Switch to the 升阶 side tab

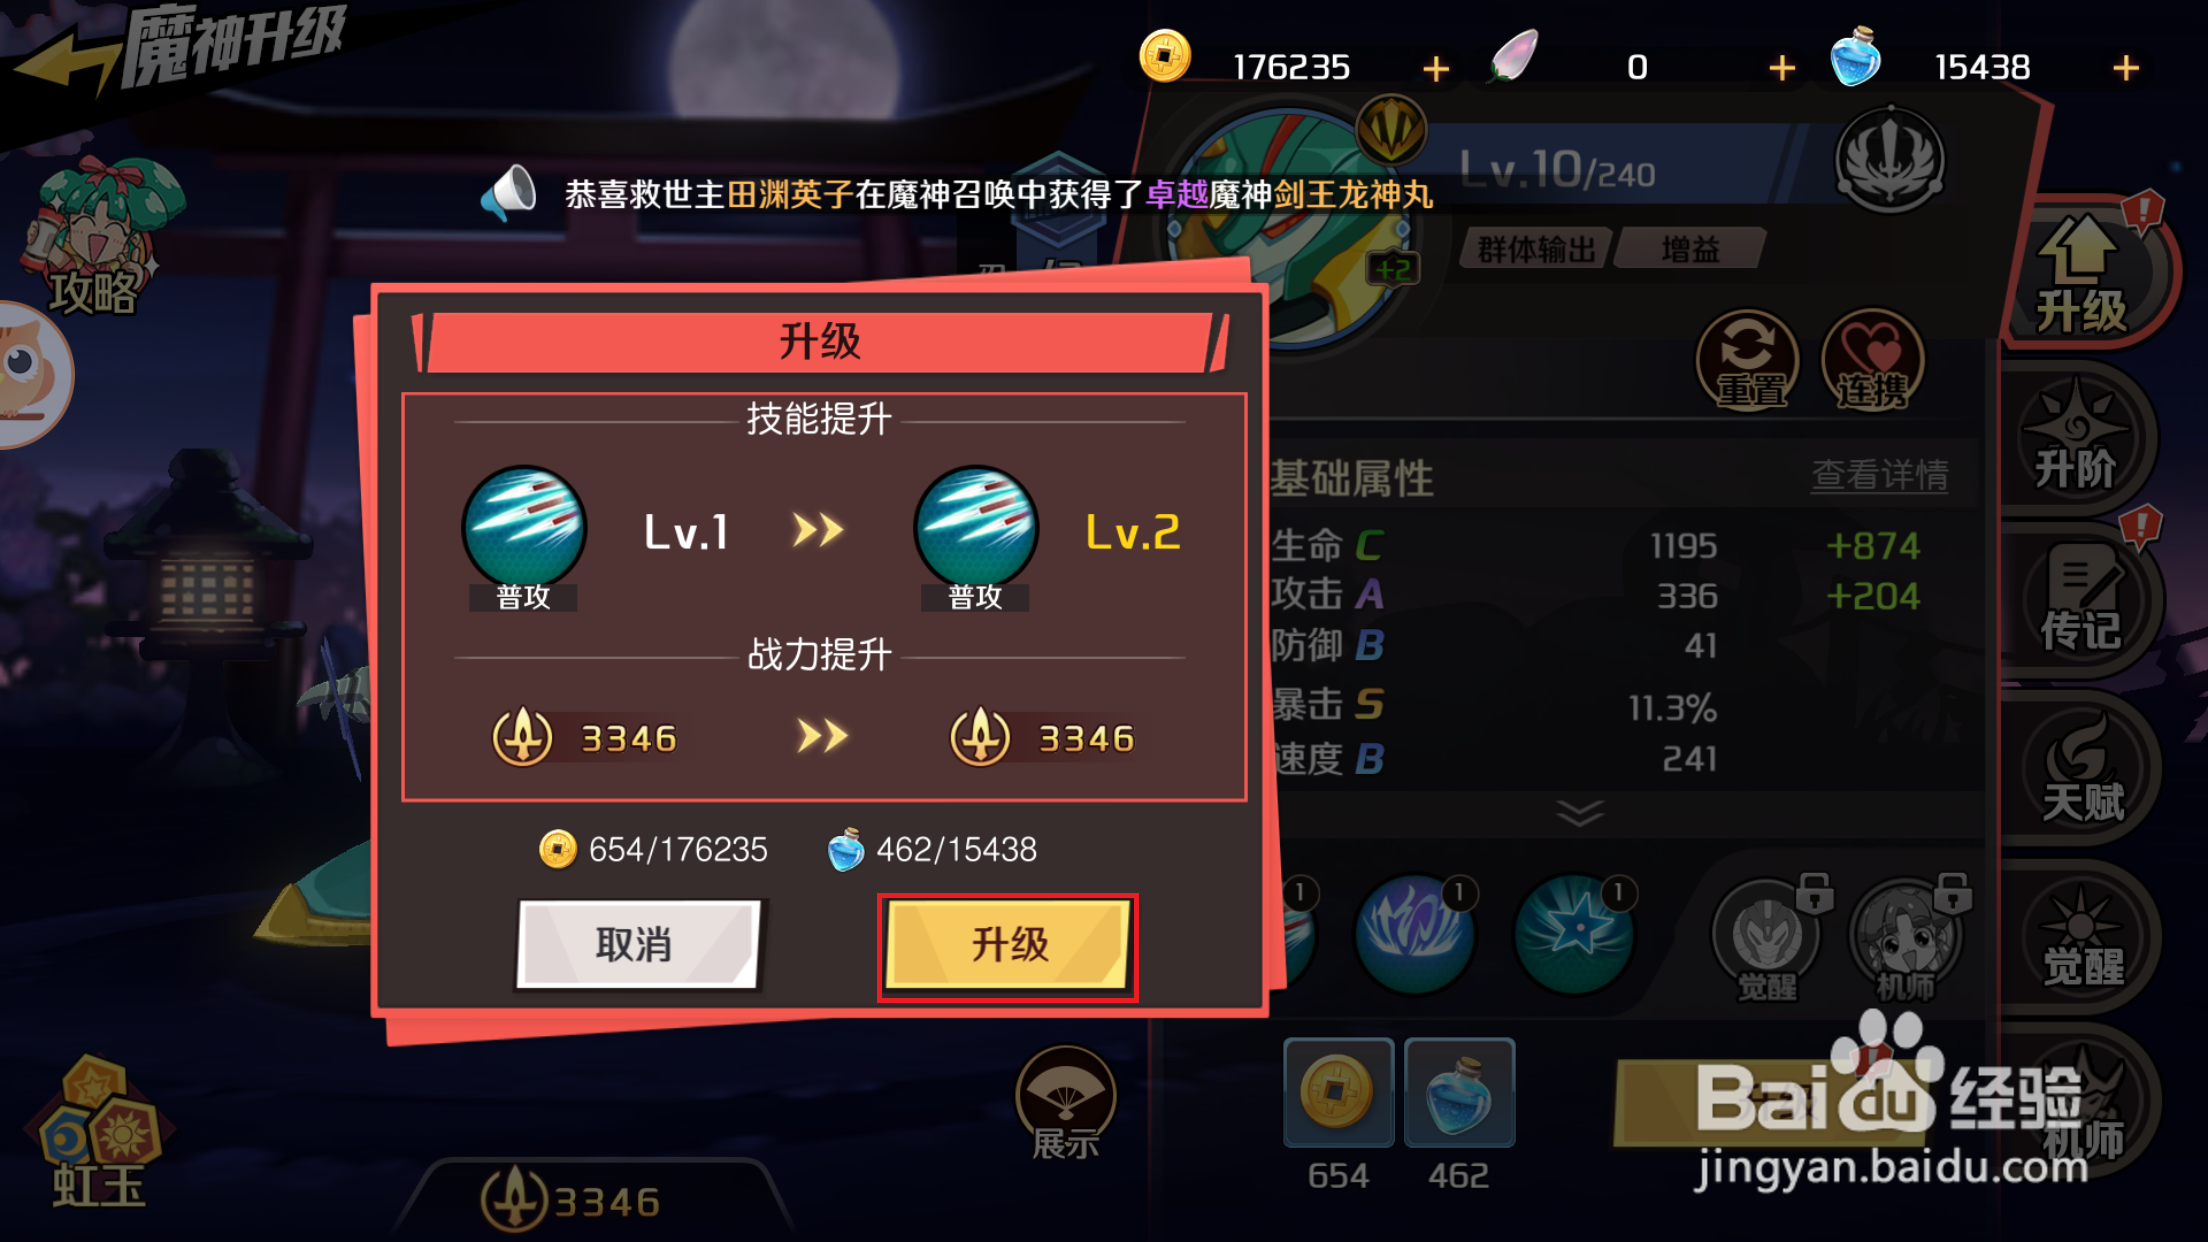click(2076, 440)
